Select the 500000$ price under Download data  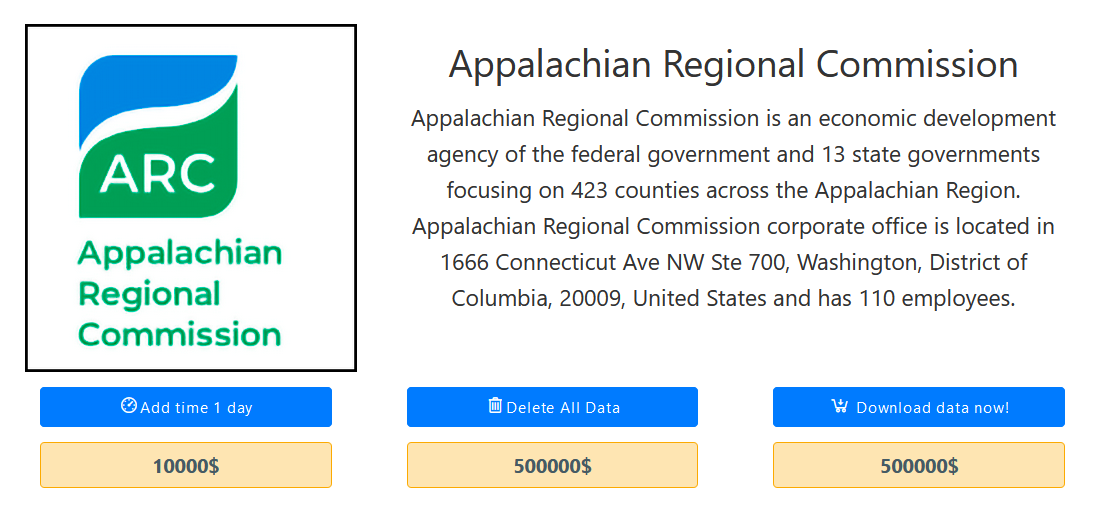(x=919, y=465)
